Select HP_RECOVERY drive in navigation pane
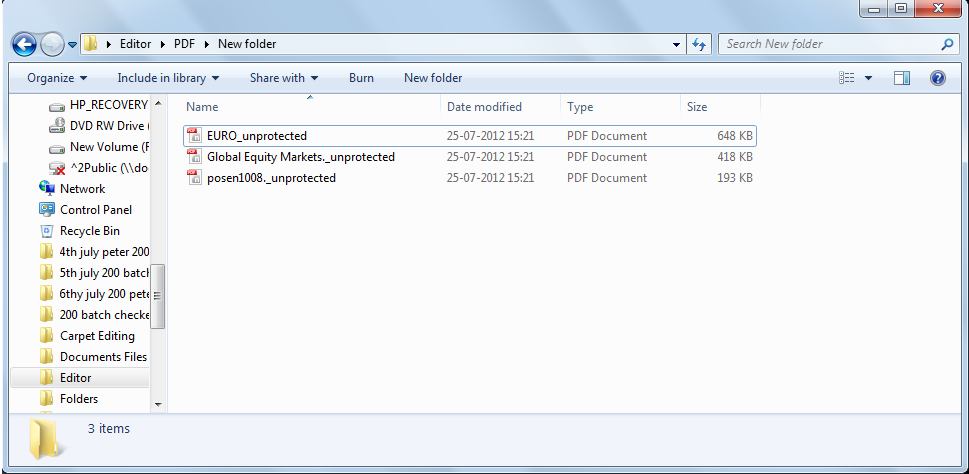Image resolution: width=969 pixels, height=474 pixels. [x=109, y=105]
